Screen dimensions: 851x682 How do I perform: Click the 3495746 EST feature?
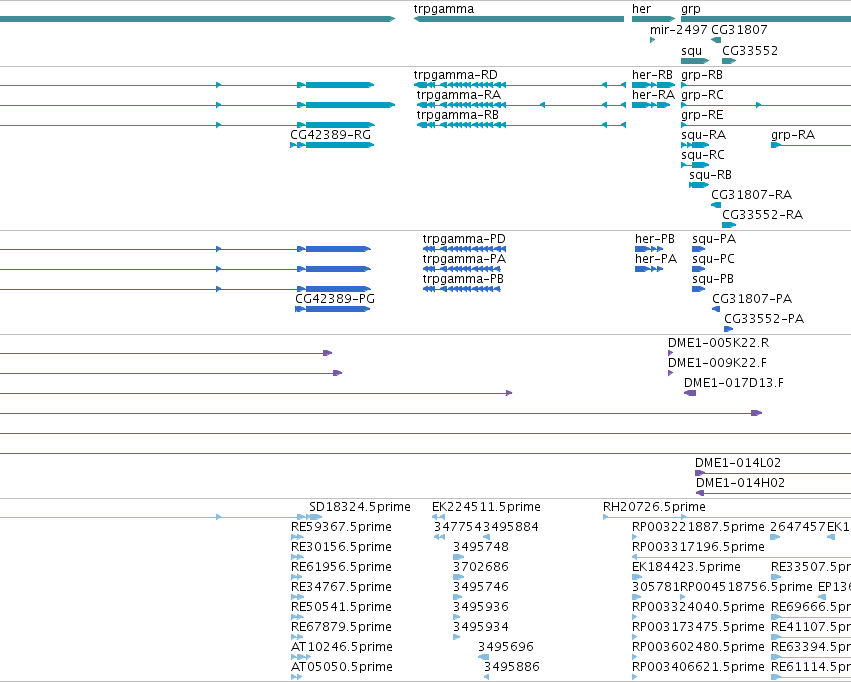point(458,598)
